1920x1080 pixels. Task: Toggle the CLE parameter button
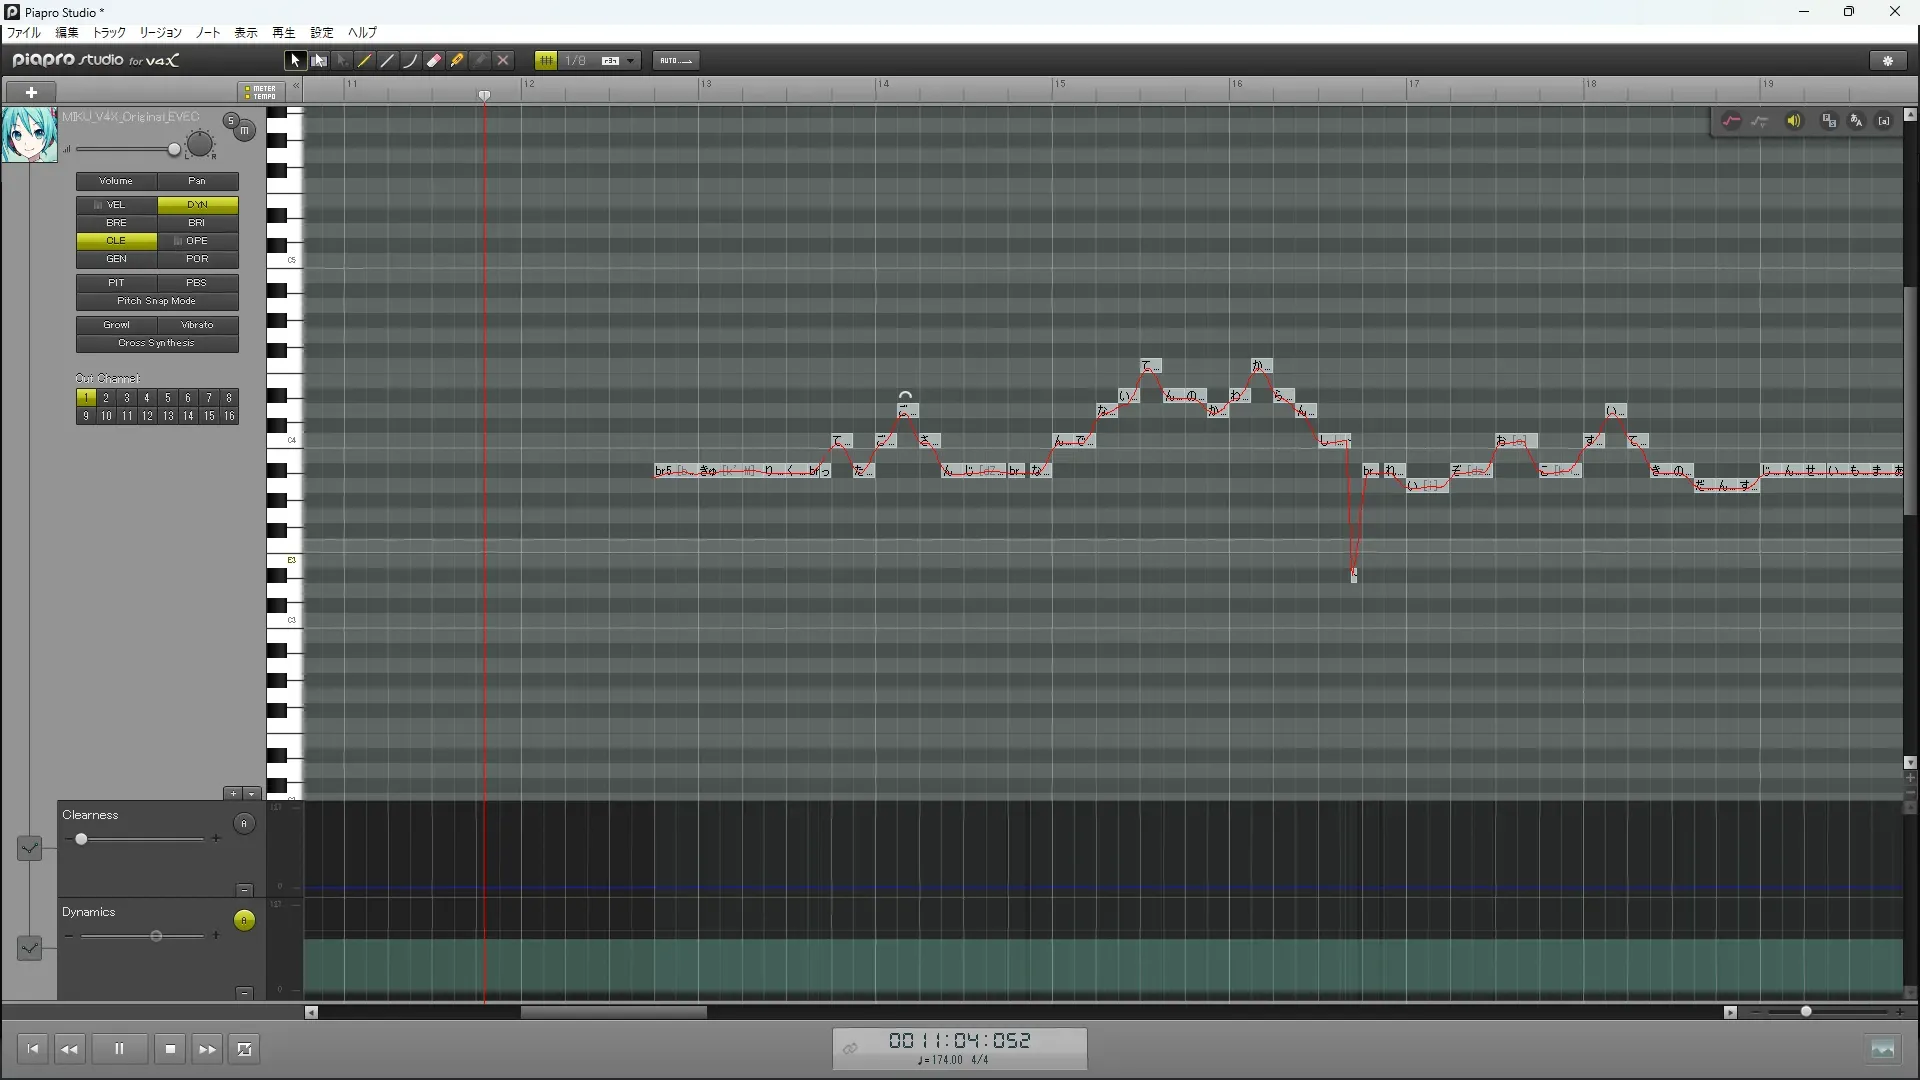(116, 241)
